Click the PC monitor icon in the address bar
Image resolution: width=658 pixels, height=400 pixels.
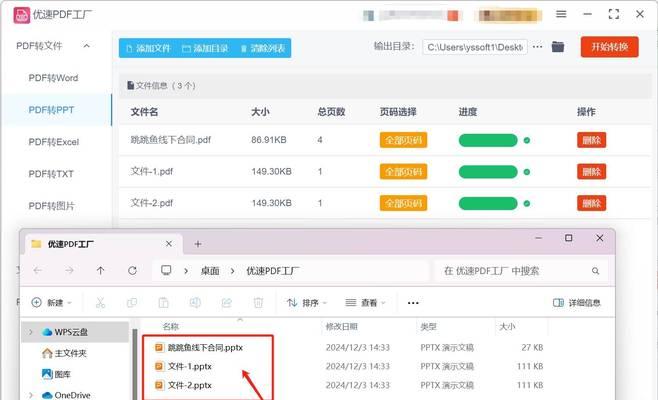pos(166,270)
